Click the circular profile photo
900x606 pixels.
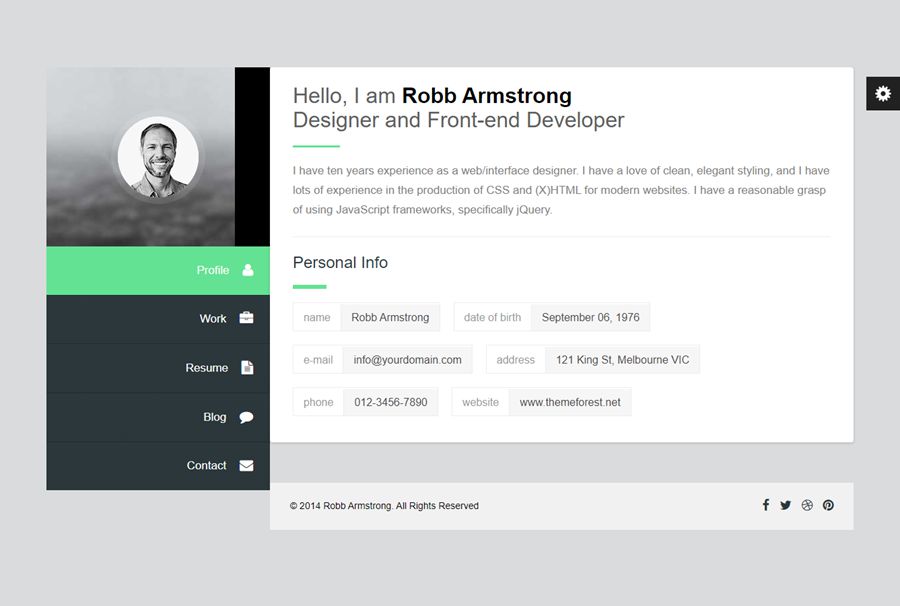(158, 158)
